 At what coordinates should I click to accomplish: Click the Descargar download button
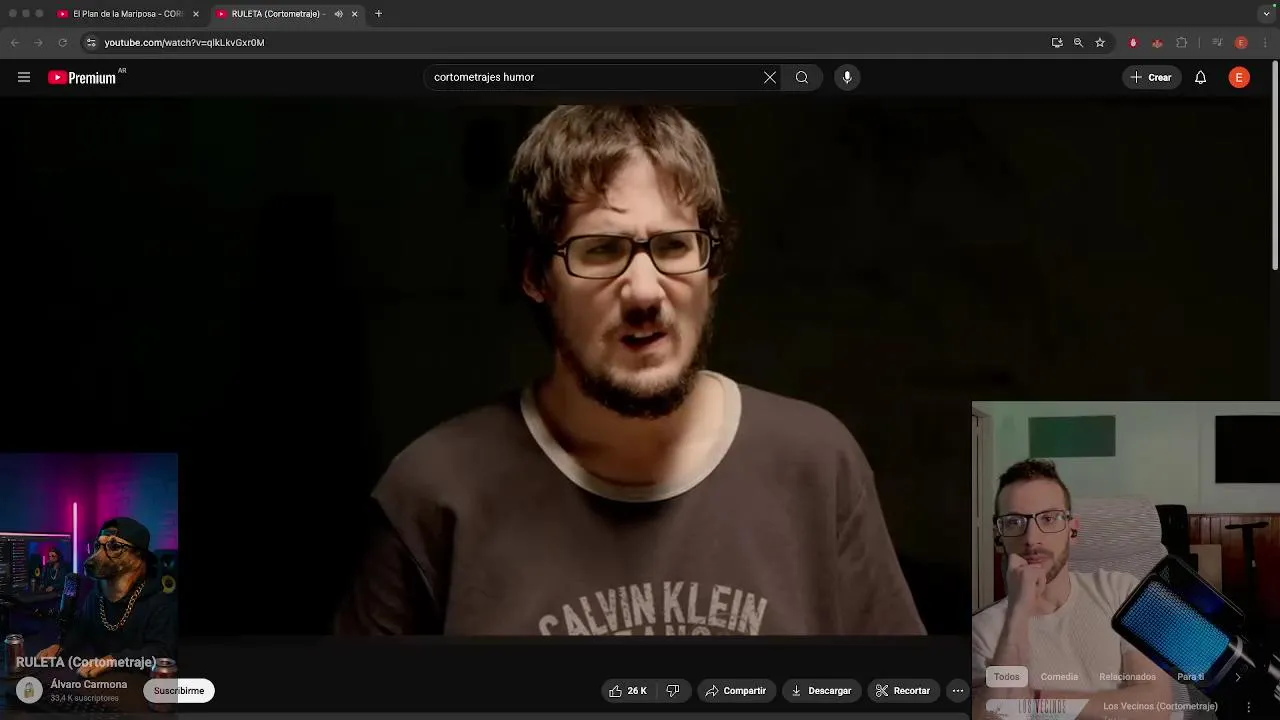point(821,690)
